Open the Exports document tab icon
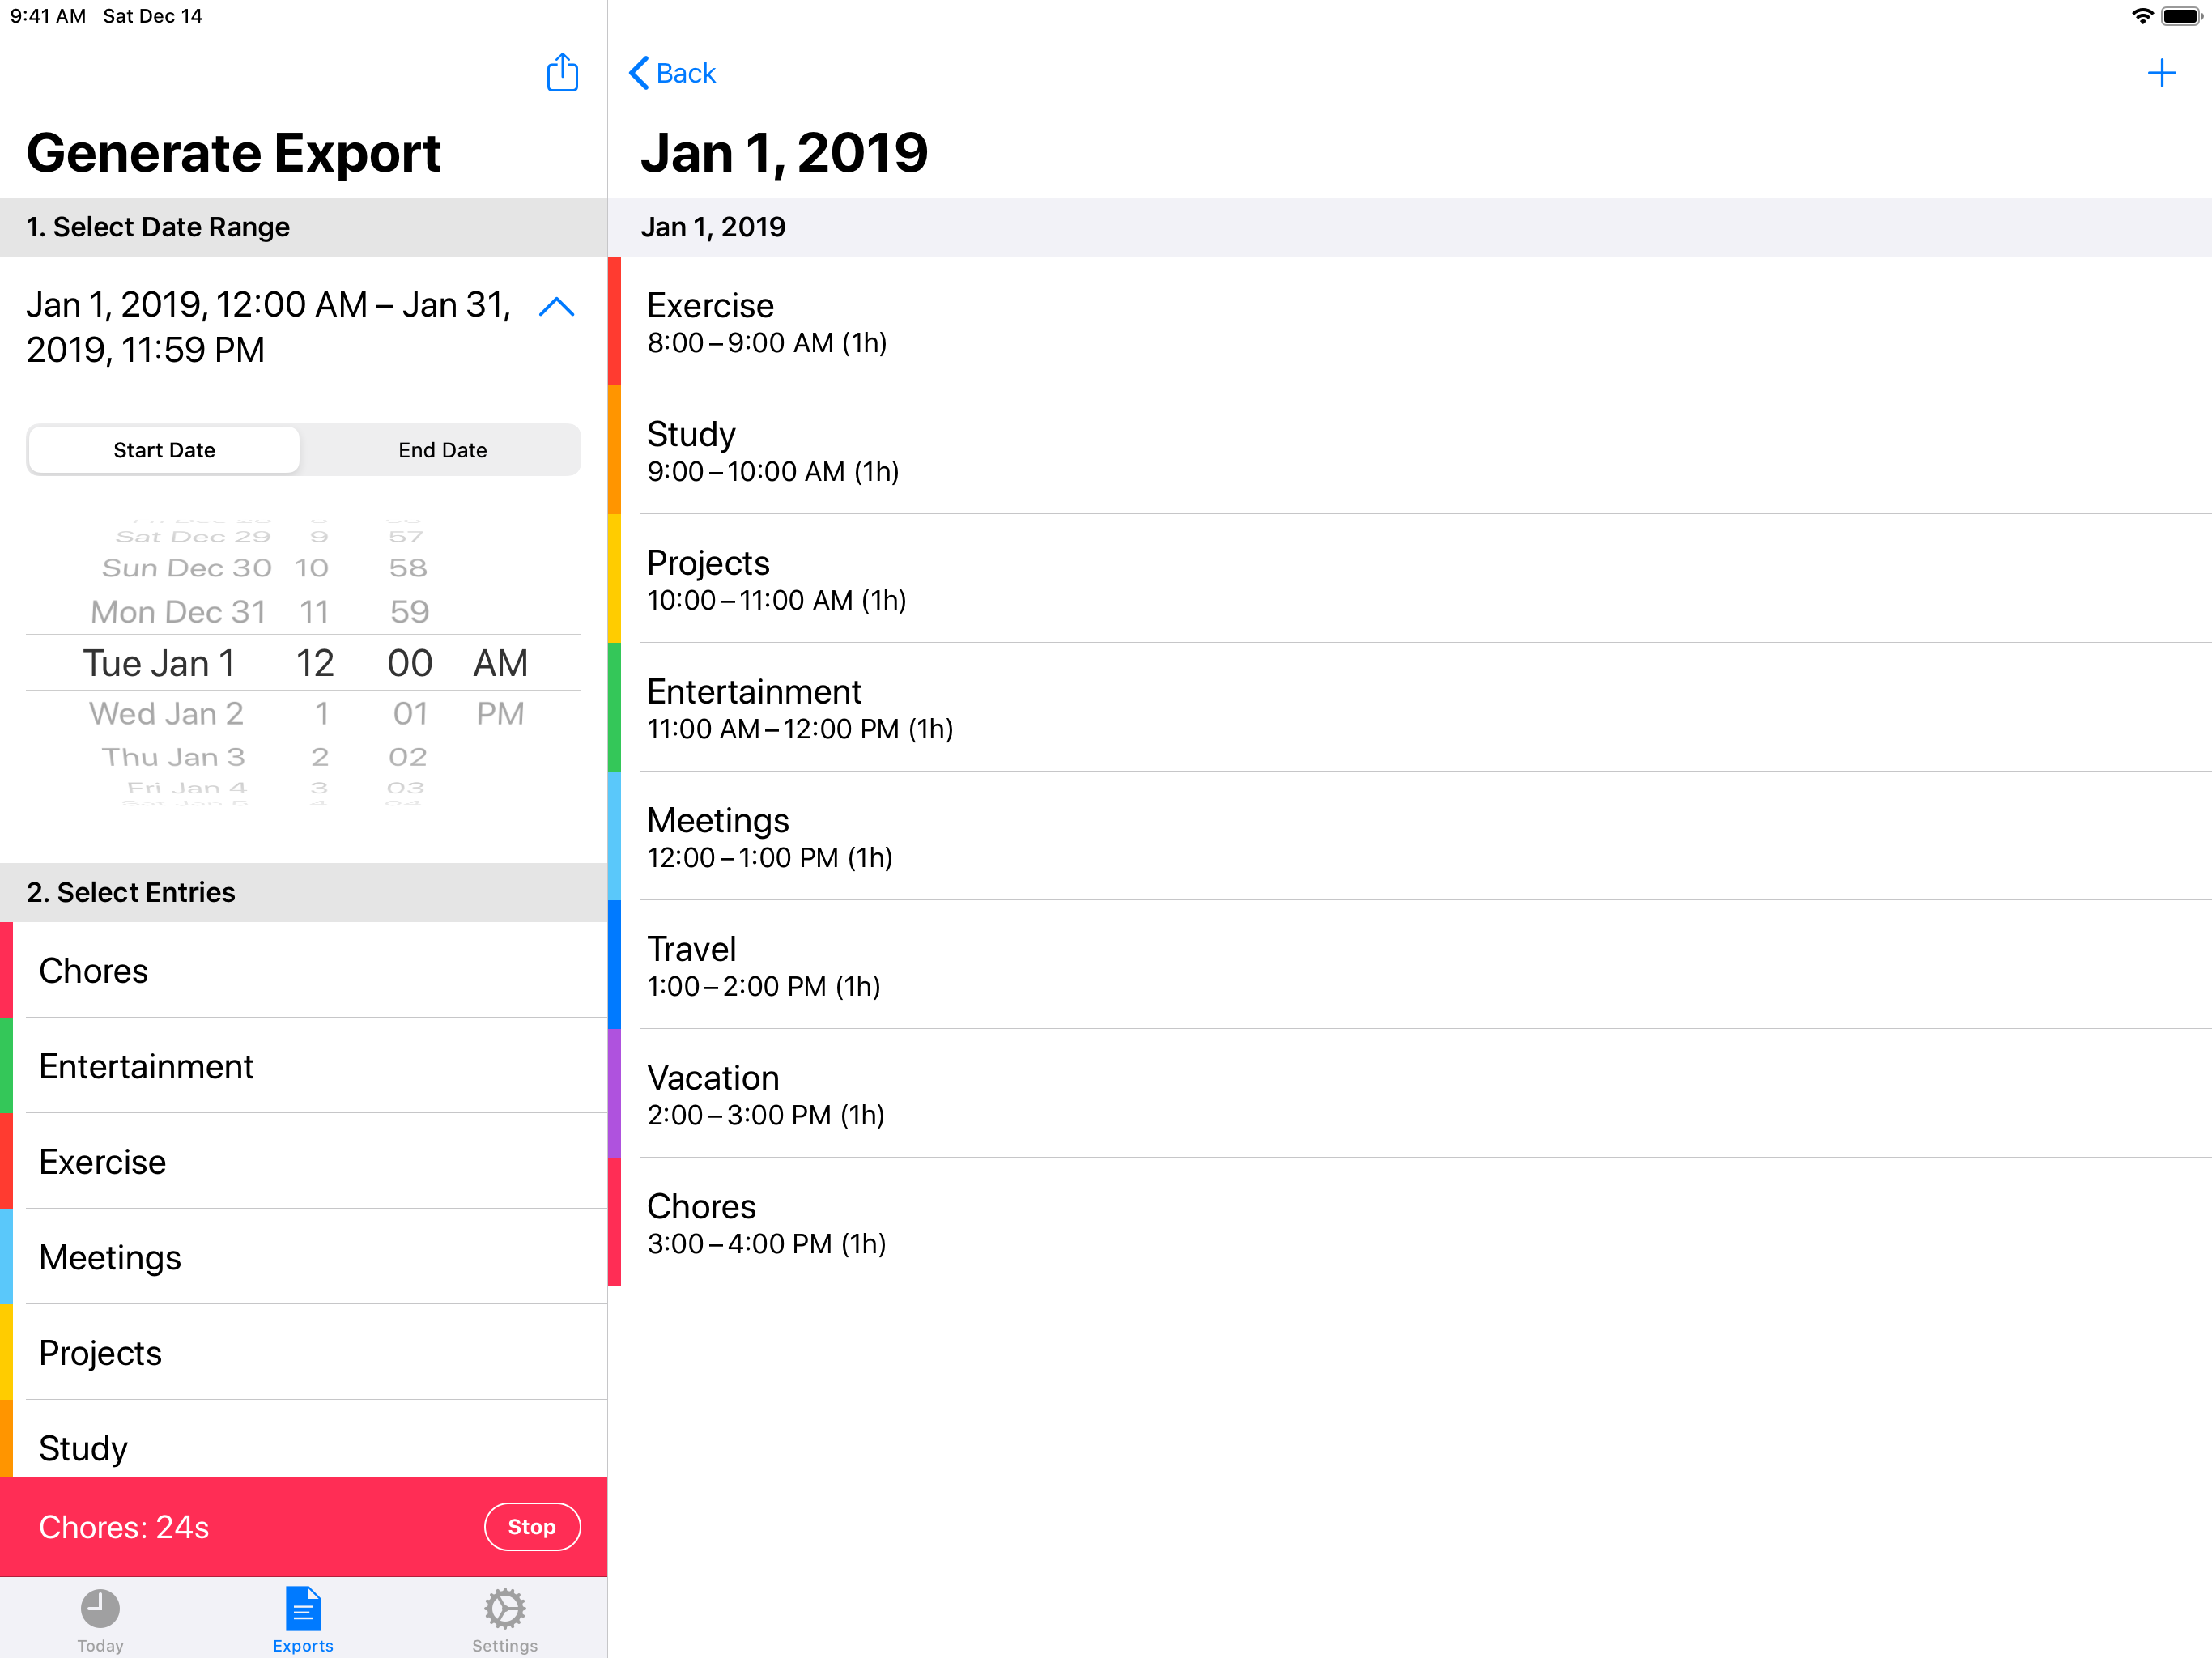Image resolution: width=2212 pixels, height=1658 pixels. click(303, 1609)
